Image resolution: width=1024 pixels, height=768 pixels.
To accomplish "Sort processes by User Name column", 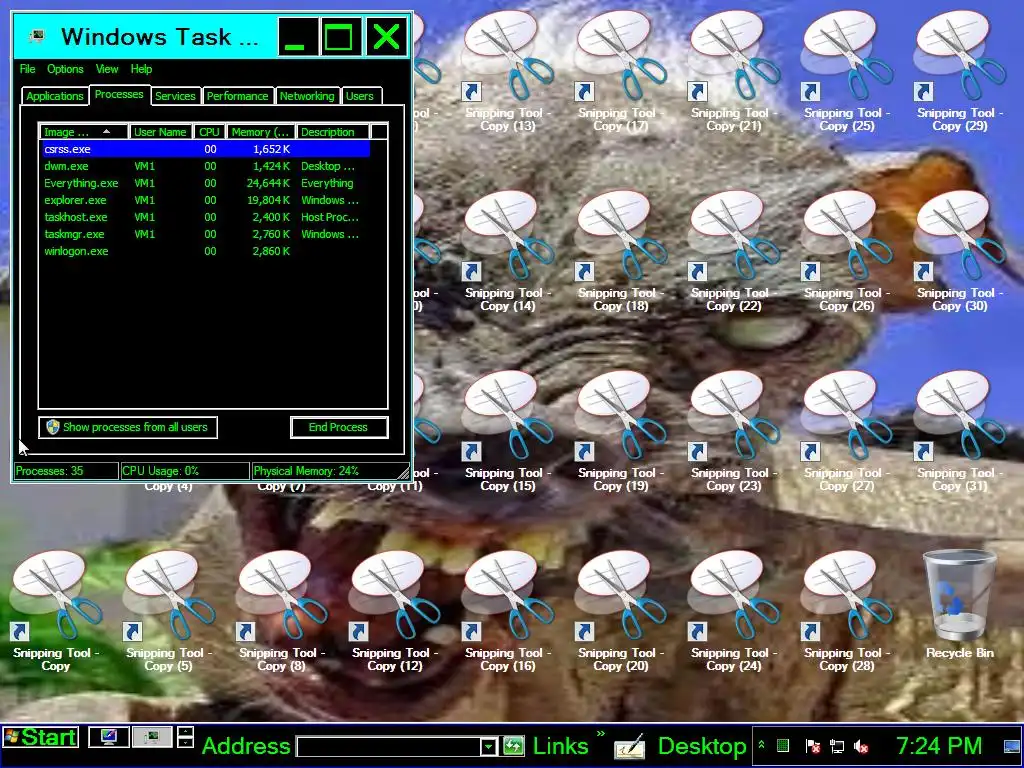I will (x=161, y=132).
